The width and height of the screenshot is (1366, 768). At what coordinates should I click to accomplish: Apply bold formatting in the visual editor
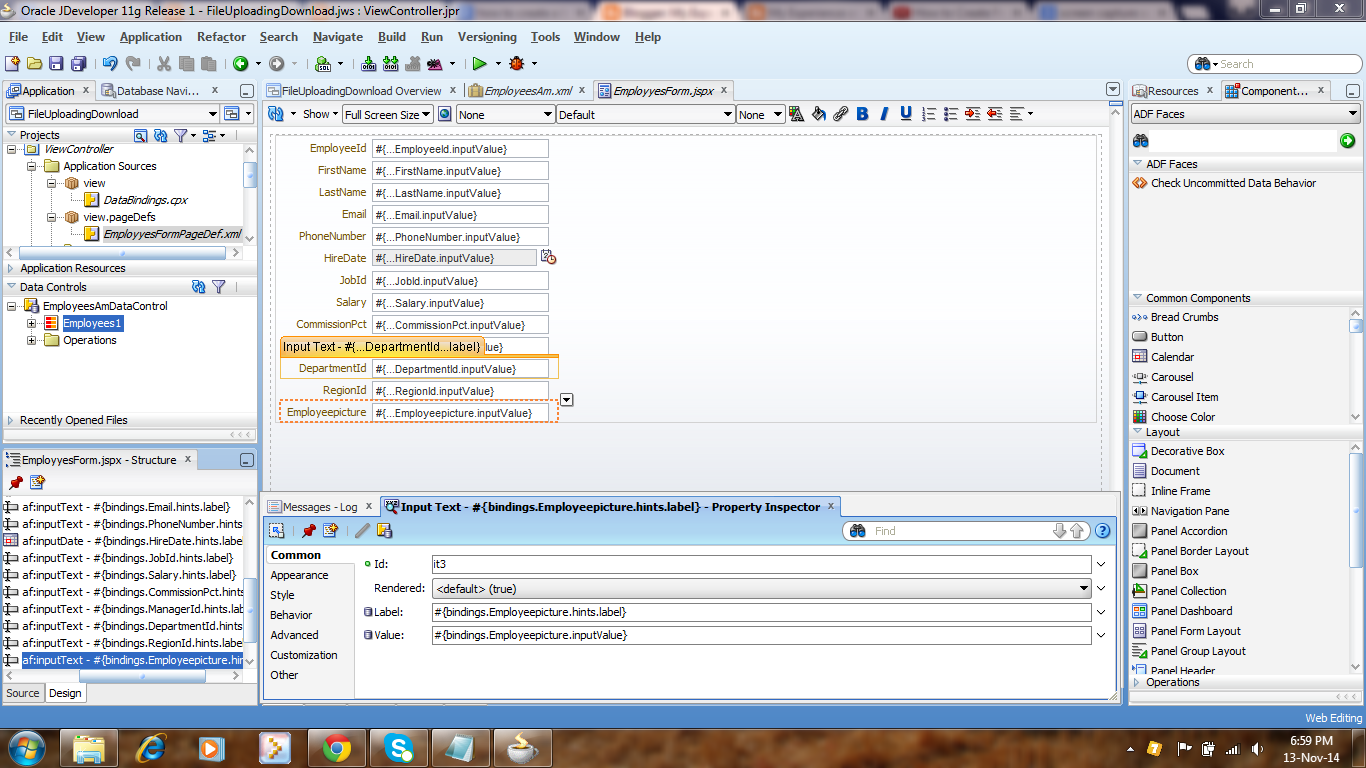(x=861, y=113)
